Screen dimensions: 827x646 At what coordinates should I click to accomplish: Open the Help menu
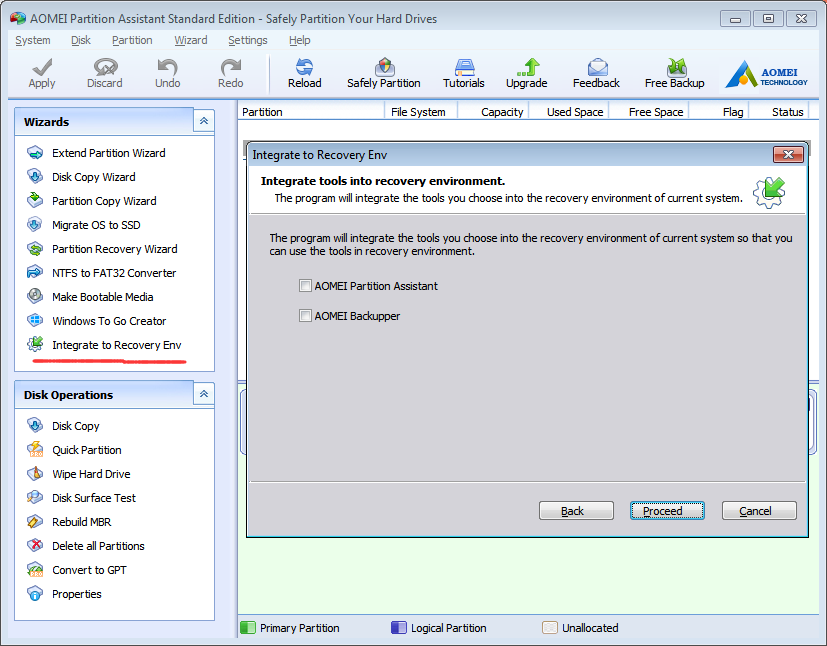300,40
